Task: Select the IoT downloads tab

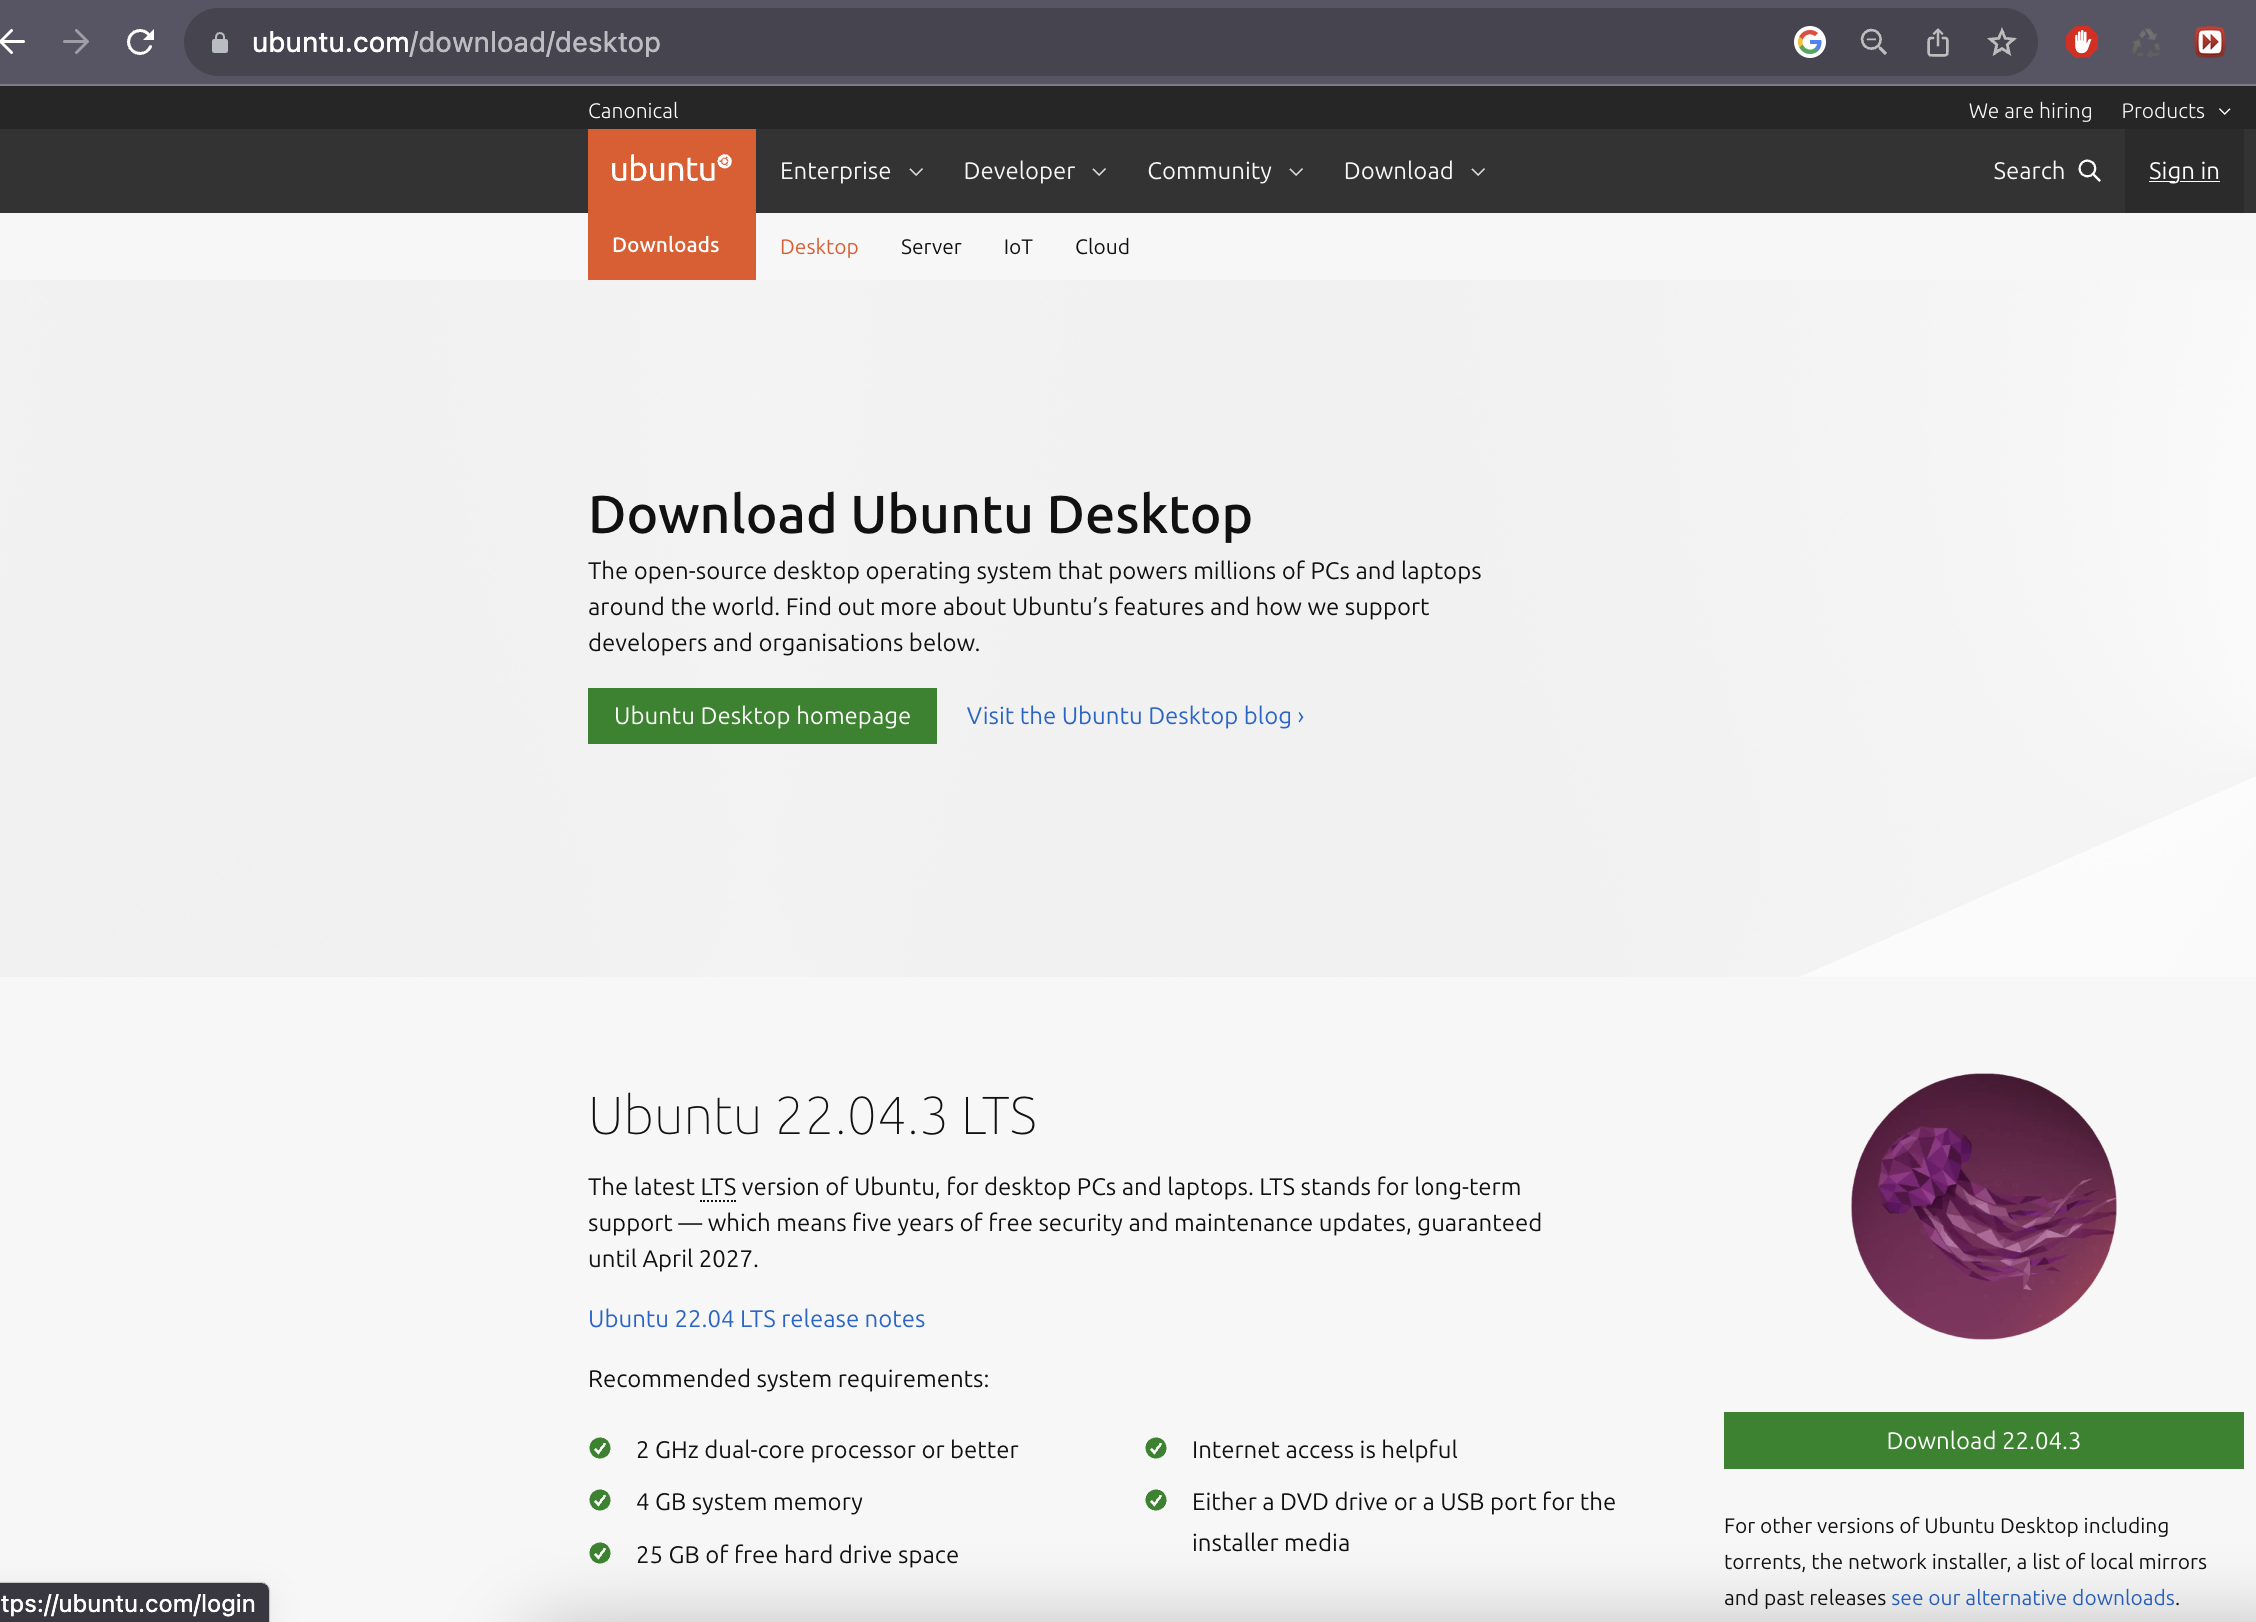Action: point(1018,246)
